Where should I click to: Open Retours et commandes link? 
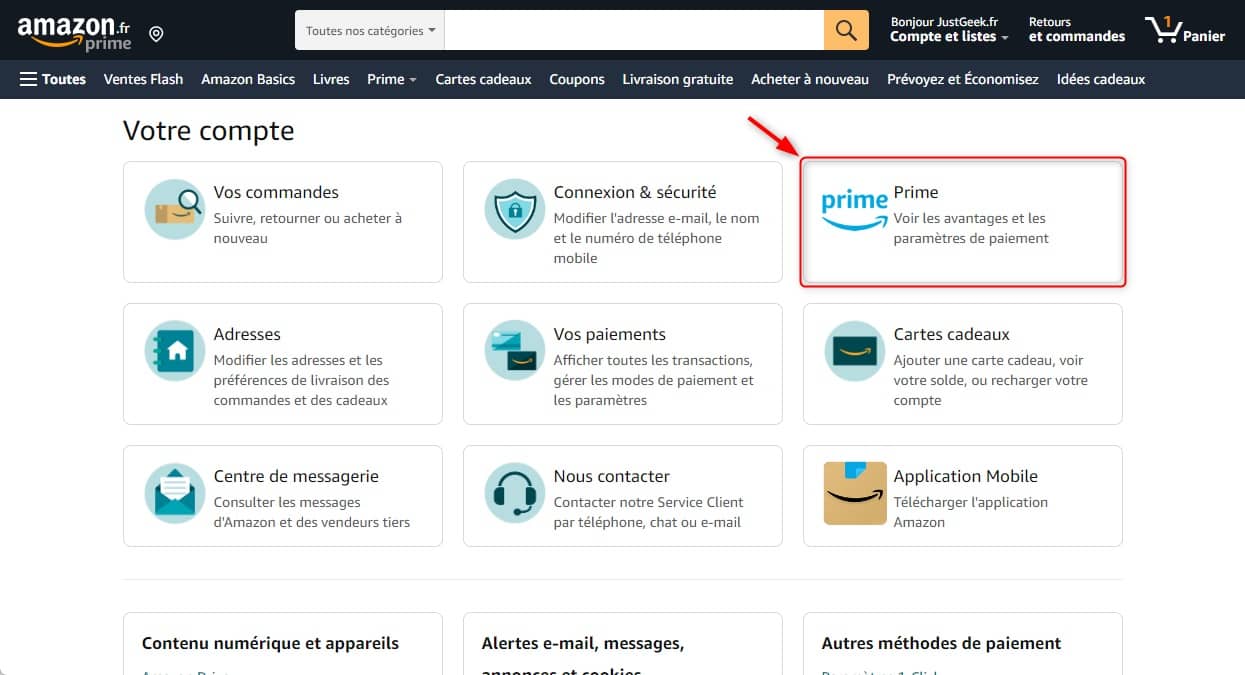point(1077,30)
